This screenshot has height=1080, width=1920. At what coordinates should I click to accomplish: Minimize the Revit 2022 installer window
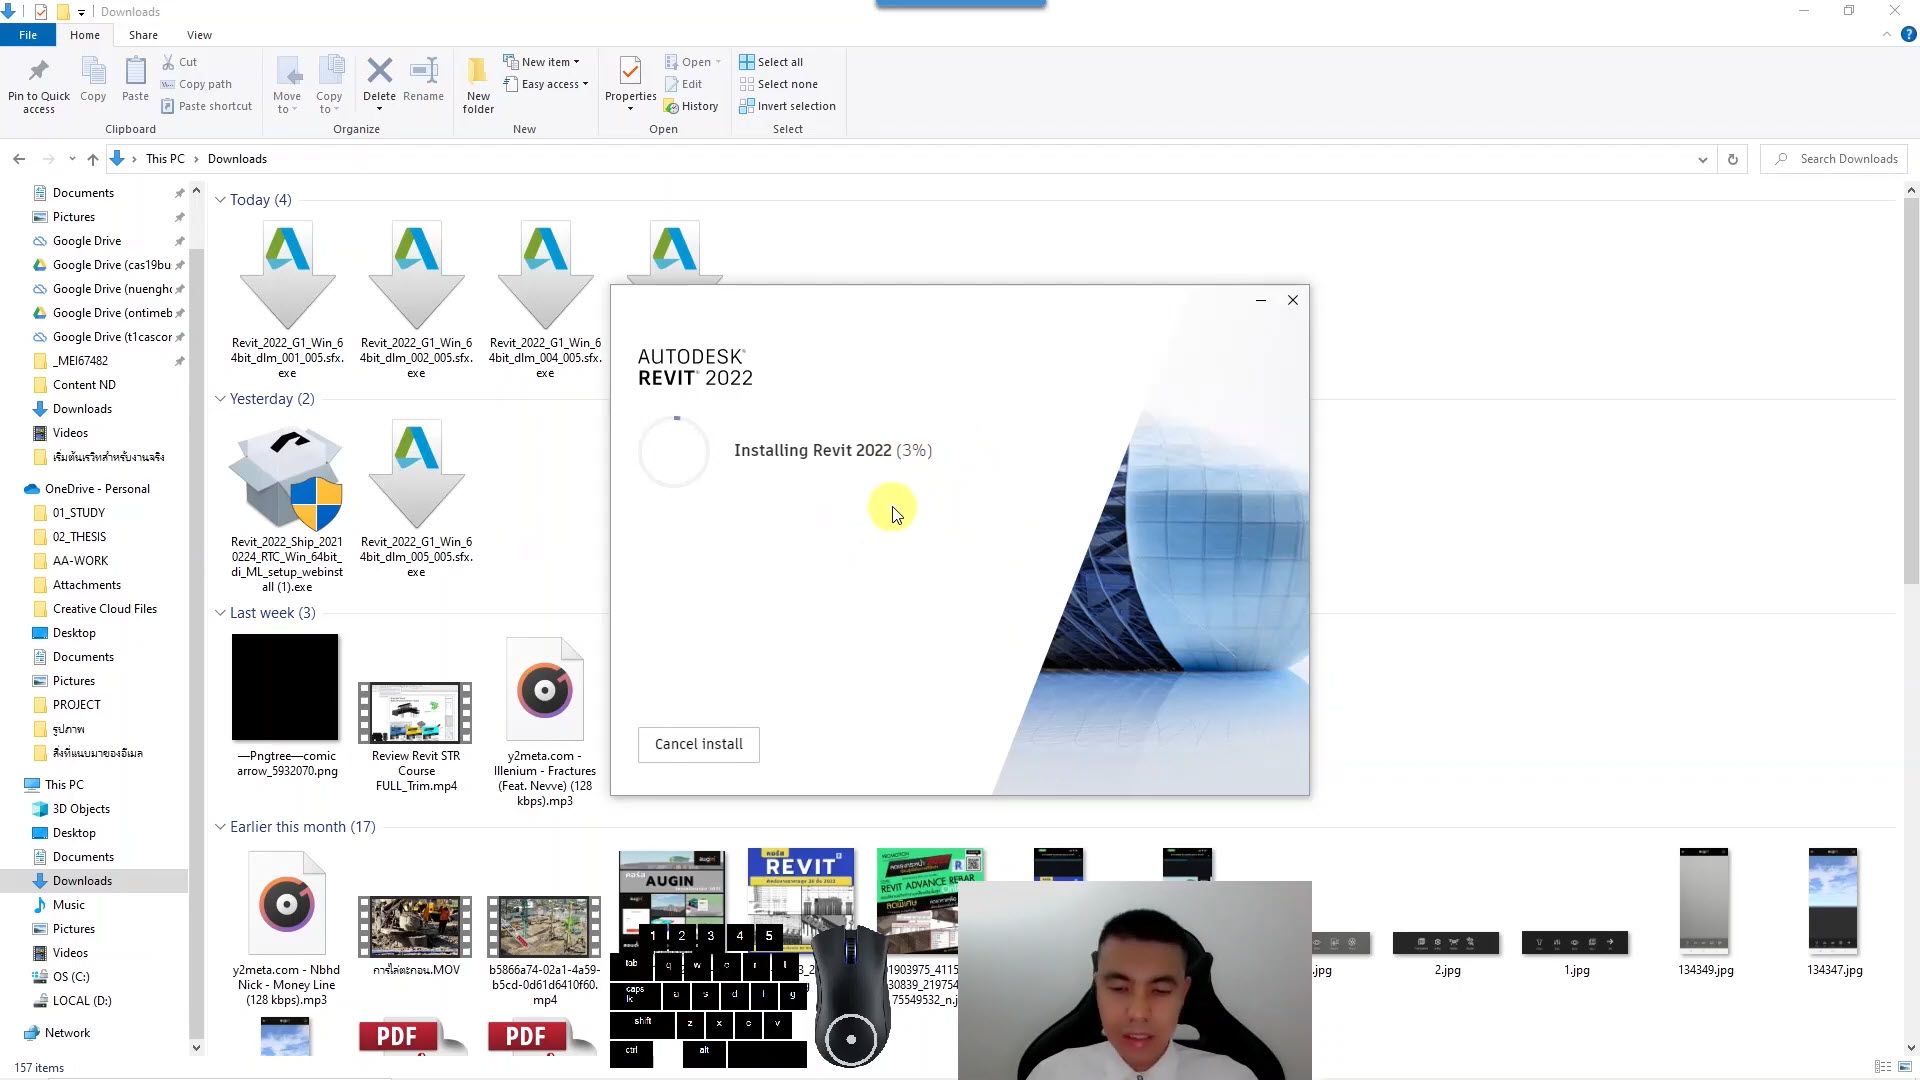coord(1261,300)
